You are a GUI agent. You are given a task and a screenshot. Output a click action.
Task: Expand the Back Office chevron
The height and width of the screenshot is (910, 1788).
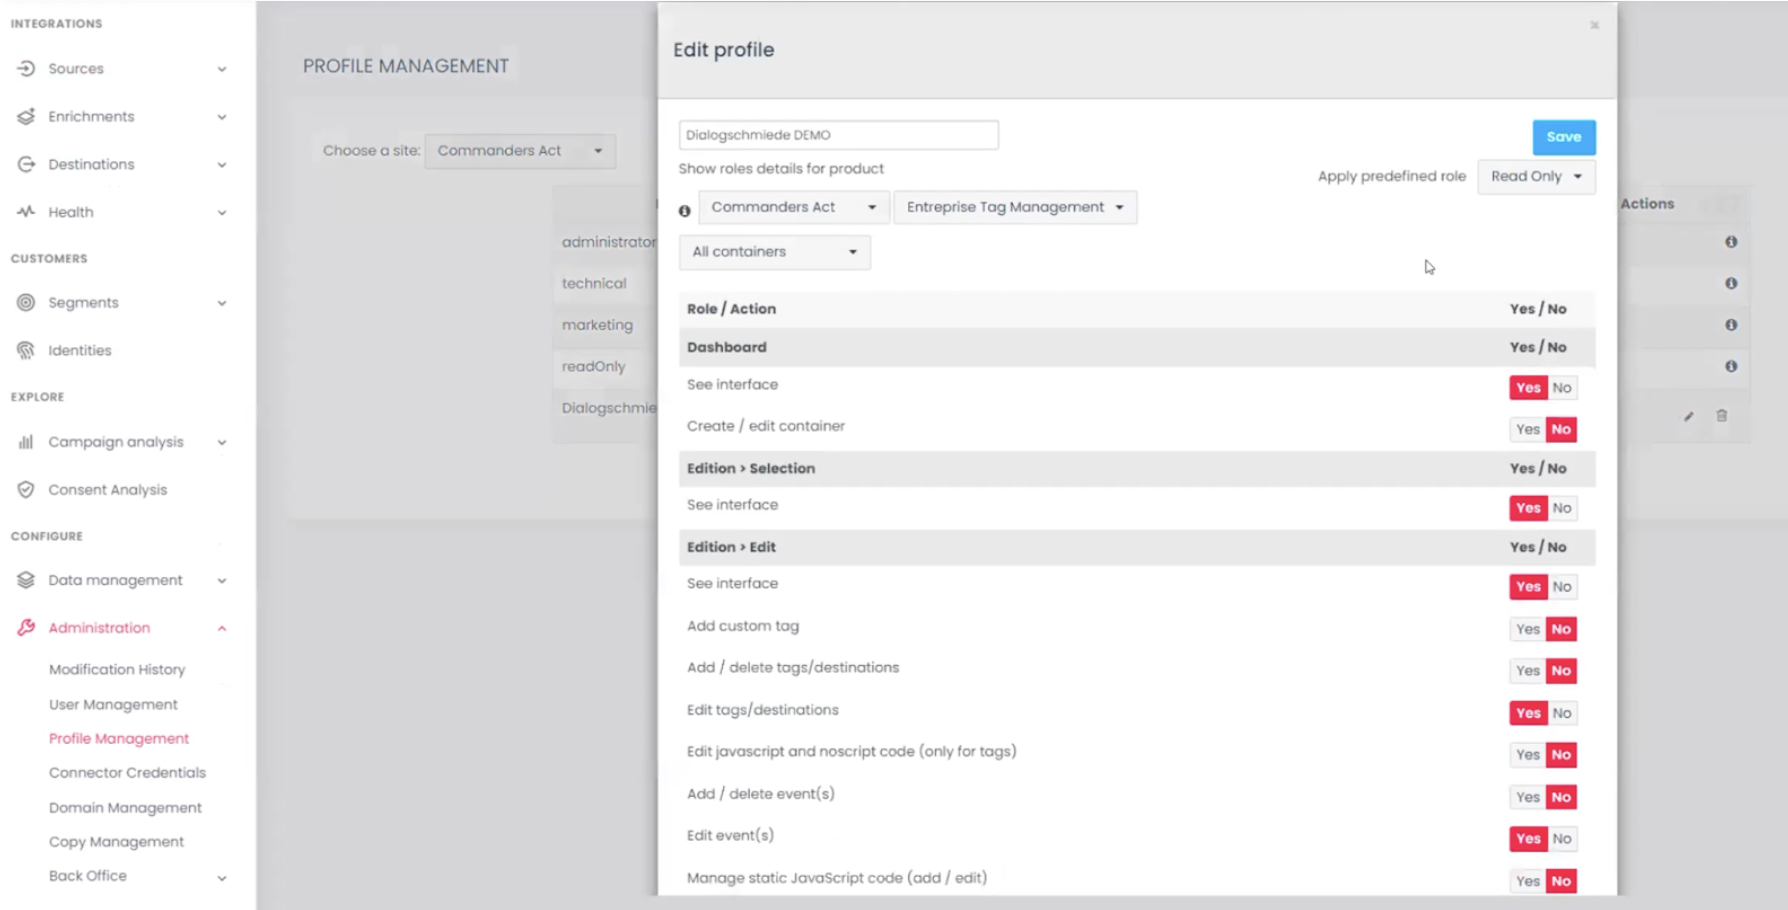pyautogui.click(x=222, y=878)
